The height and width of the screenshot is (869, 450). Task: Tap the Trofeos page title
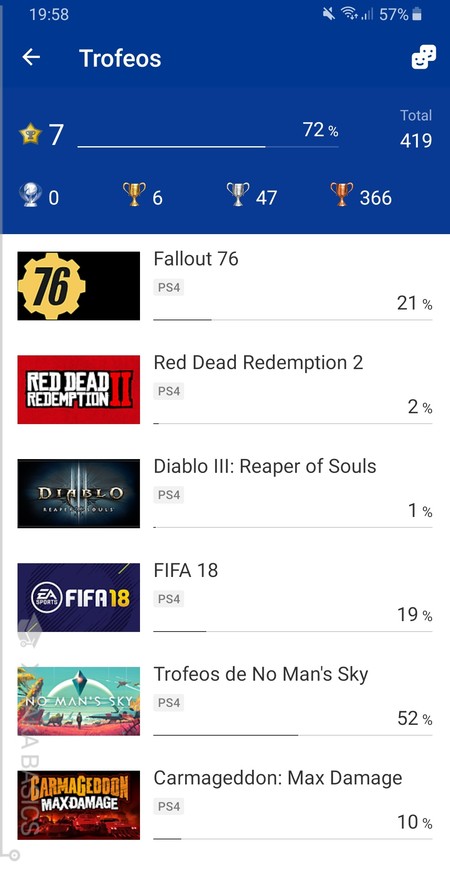coord(120,58)
